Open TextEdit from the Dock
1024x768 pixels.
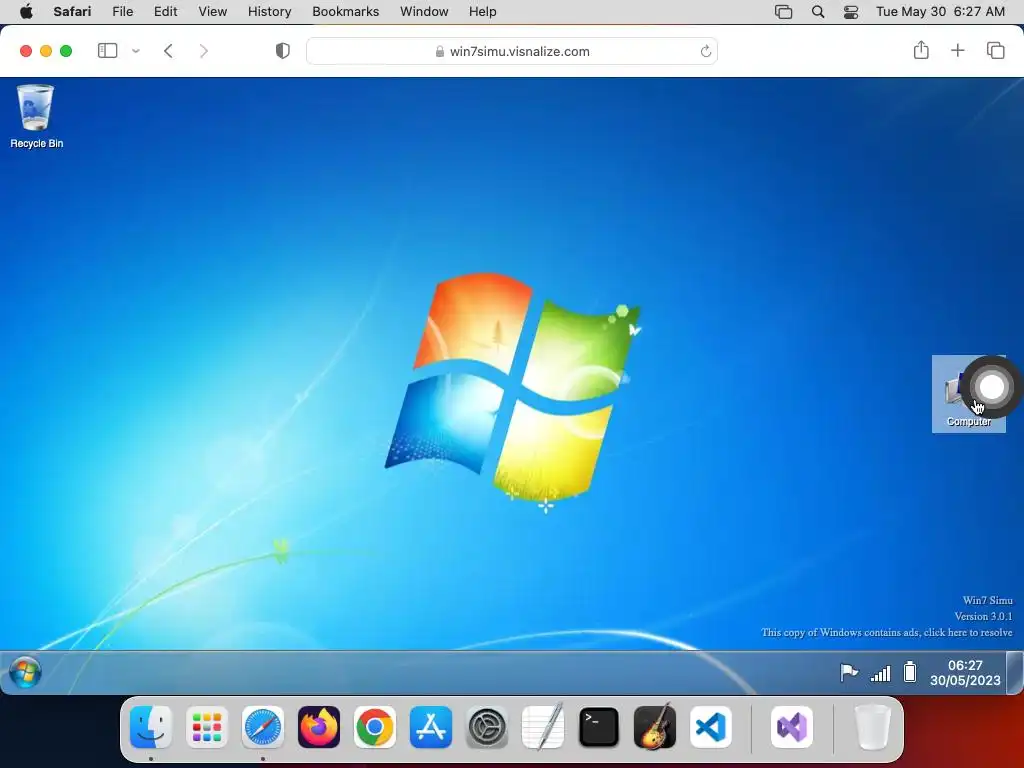coord(543,727)
